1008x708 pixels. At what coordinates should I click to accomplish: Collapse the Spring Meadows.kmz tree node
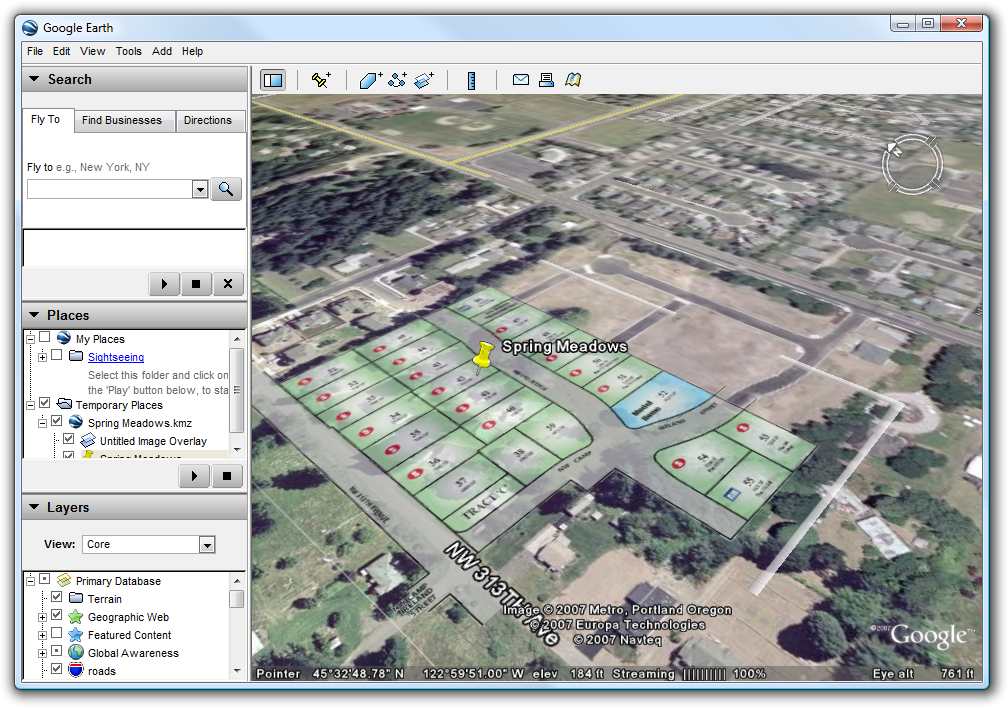tap(42, 423)
